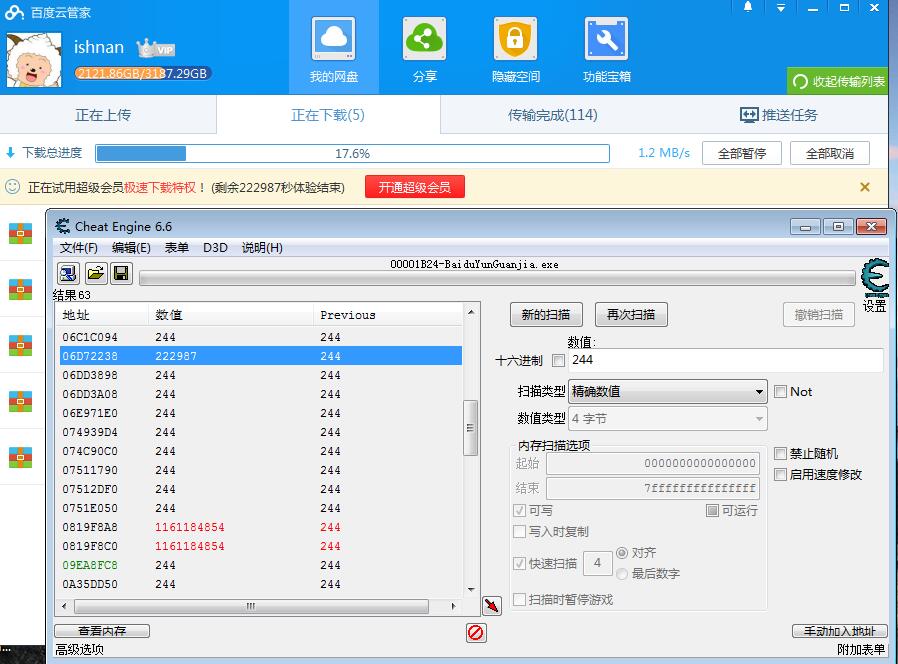Toggle 可运行 checkbox
The height and width of the screenshot is (664, 898).
[712, 510]
